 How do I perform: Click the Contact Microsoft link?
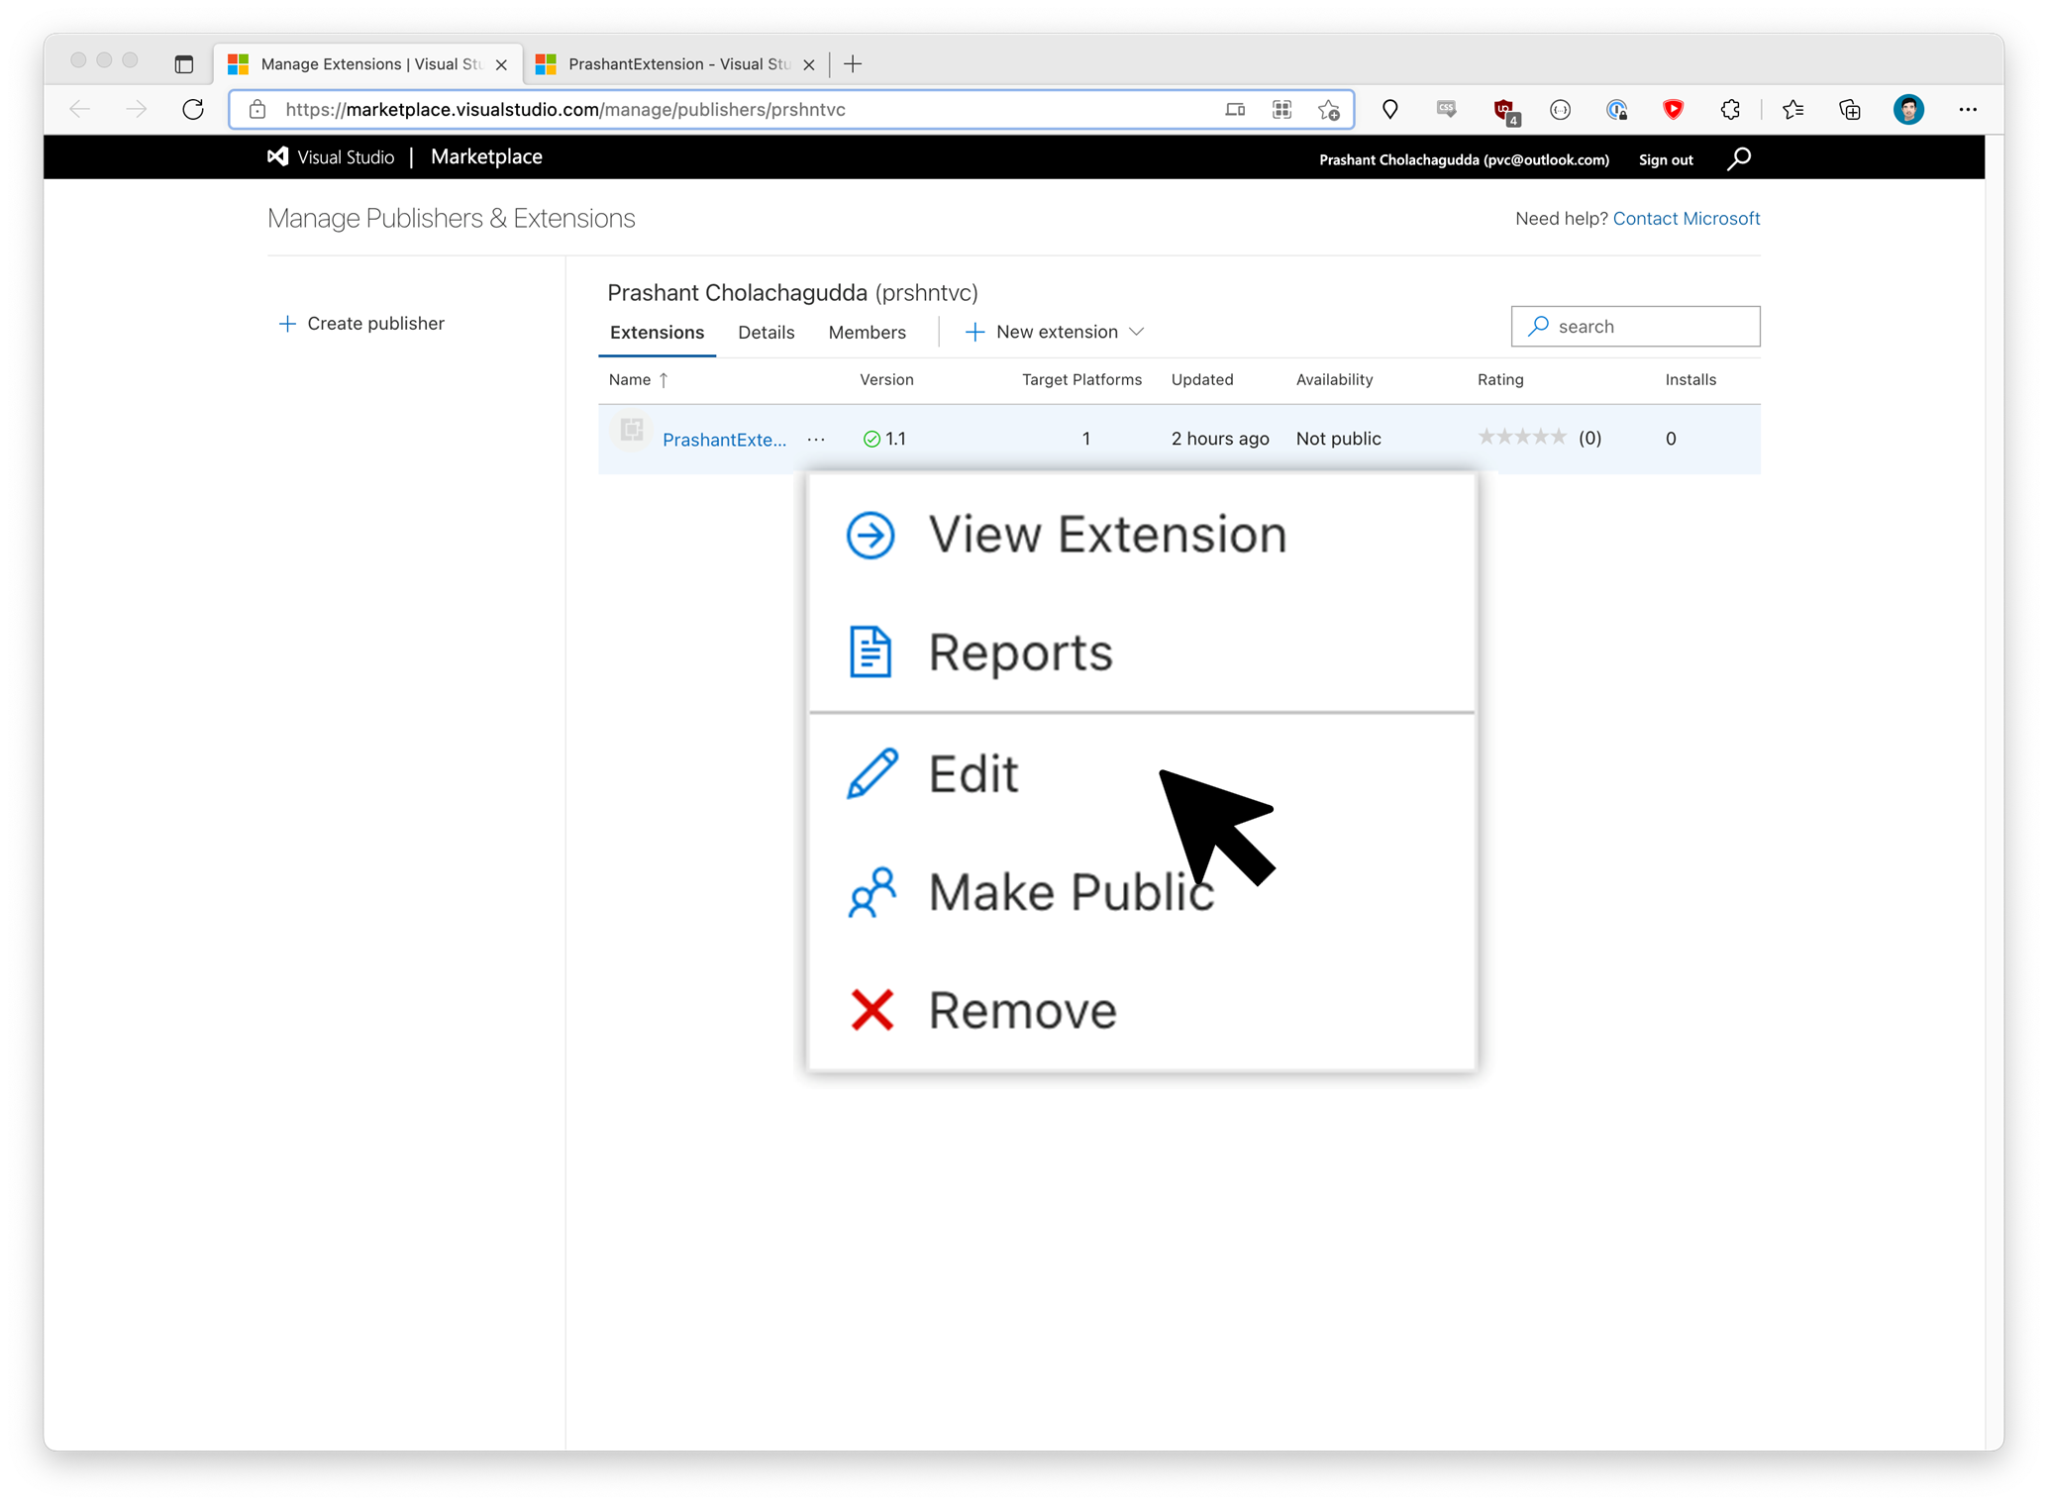tap(1685, 218)
